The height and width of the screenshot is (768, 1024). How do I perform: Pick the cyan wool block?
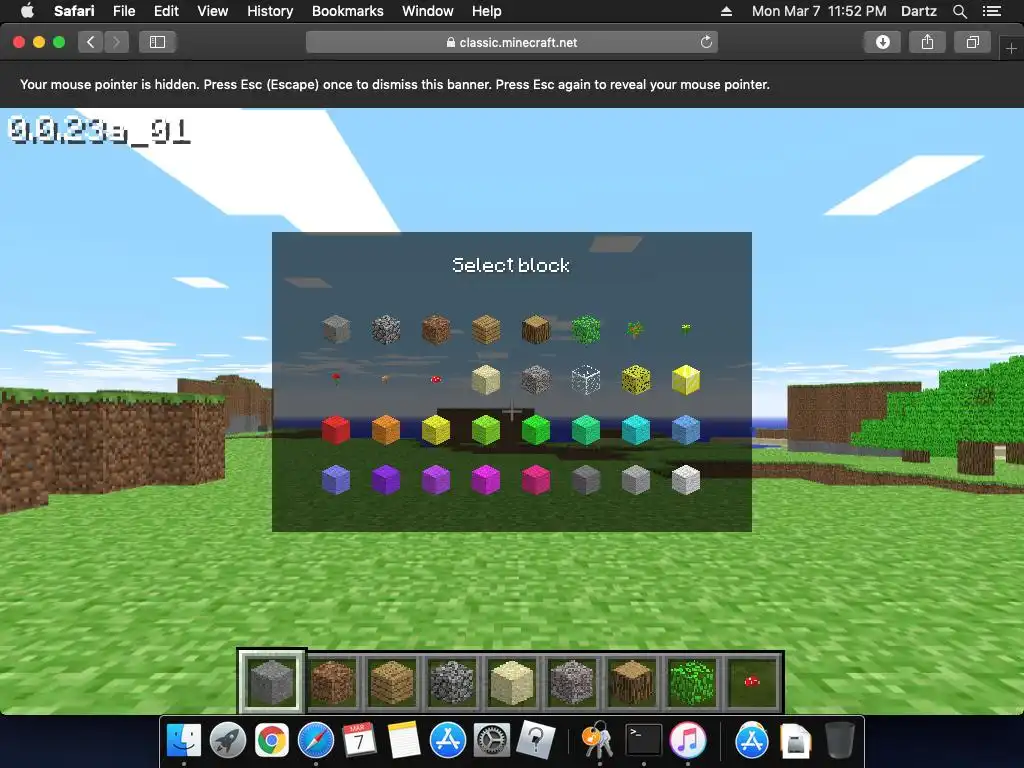pyautogui.click(x=636, y=430)
